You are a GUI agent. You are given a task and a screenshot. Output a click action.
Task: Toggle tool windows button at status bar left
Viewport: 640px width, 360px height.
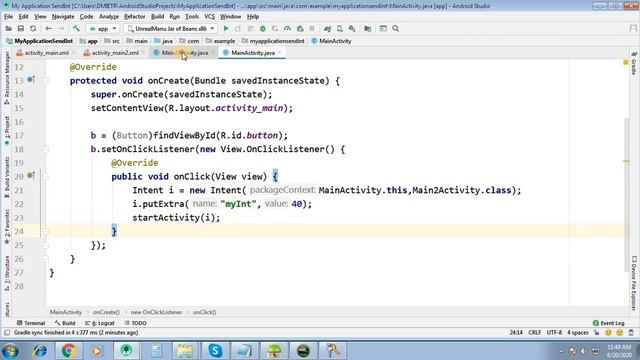(x=7, y=333)
